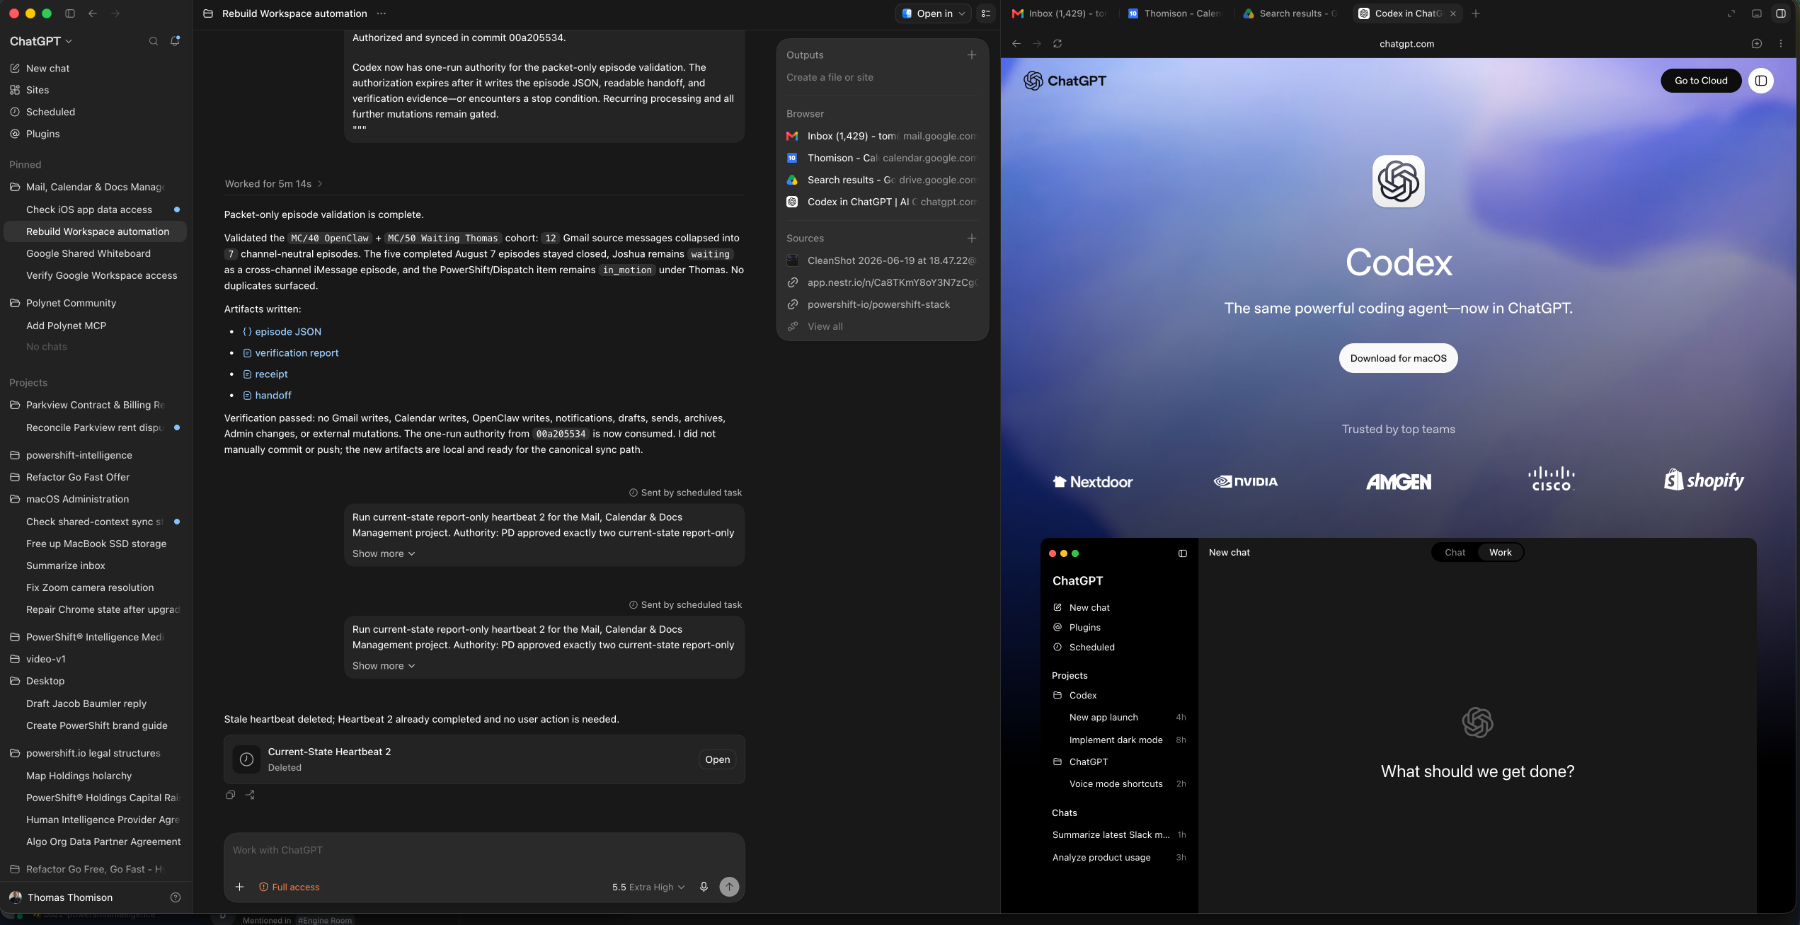Click the branch conversation icon below response
The width and height of the screenshot is (1800, 925).
250,795
